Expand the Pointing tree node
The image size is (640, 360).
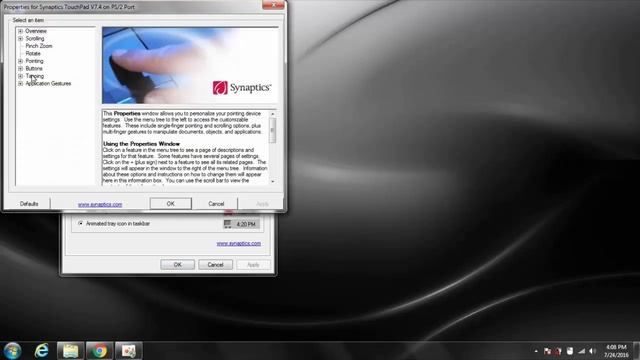(20, 61)
